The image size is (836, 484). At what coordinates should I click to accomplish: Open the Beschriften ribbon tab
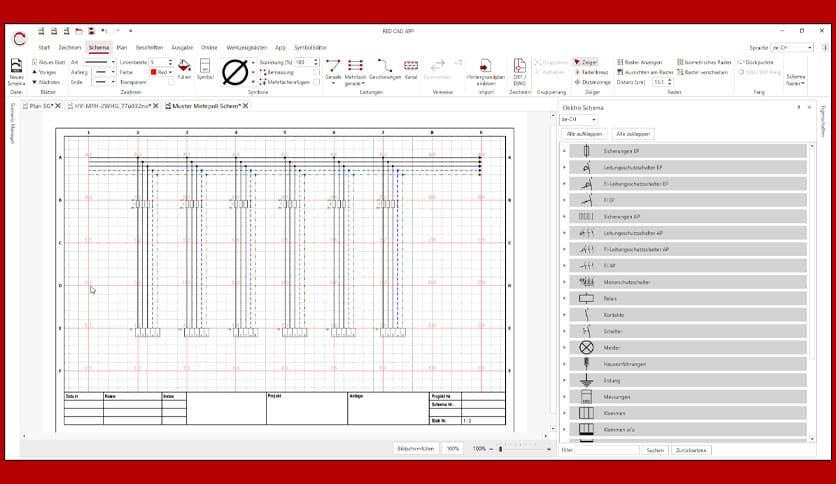click(149, 47)
